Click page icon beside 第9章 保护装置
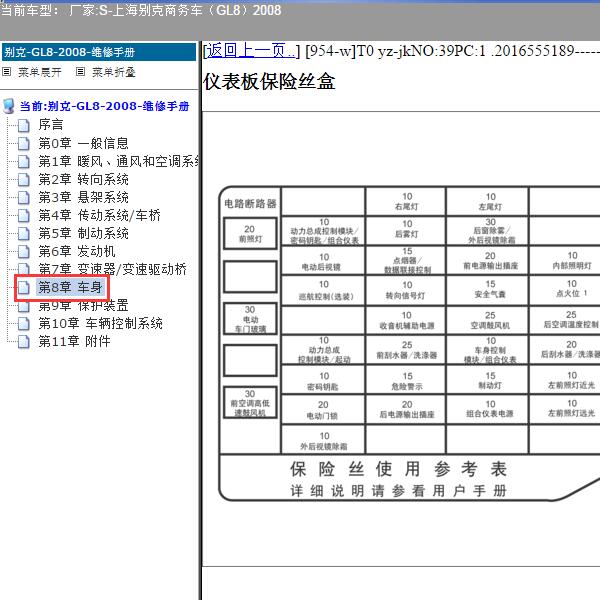This screenshot has width=600, height=600. 24,305
